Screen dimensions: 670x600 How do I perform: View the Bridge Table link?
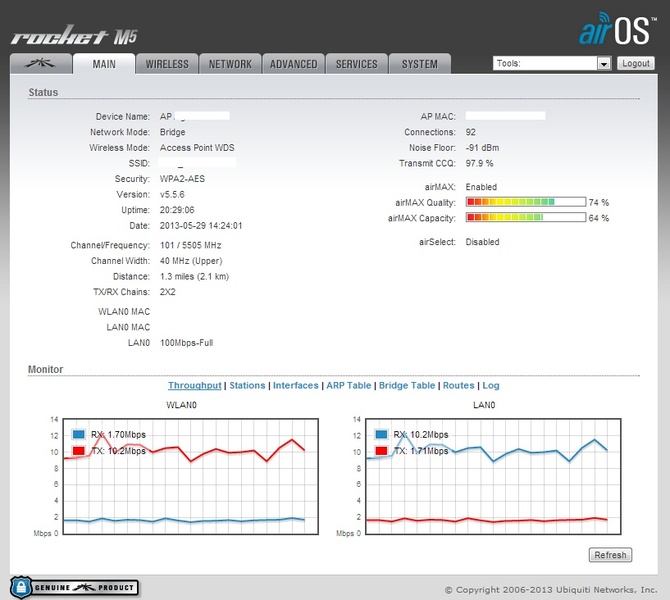click(407, 385)
